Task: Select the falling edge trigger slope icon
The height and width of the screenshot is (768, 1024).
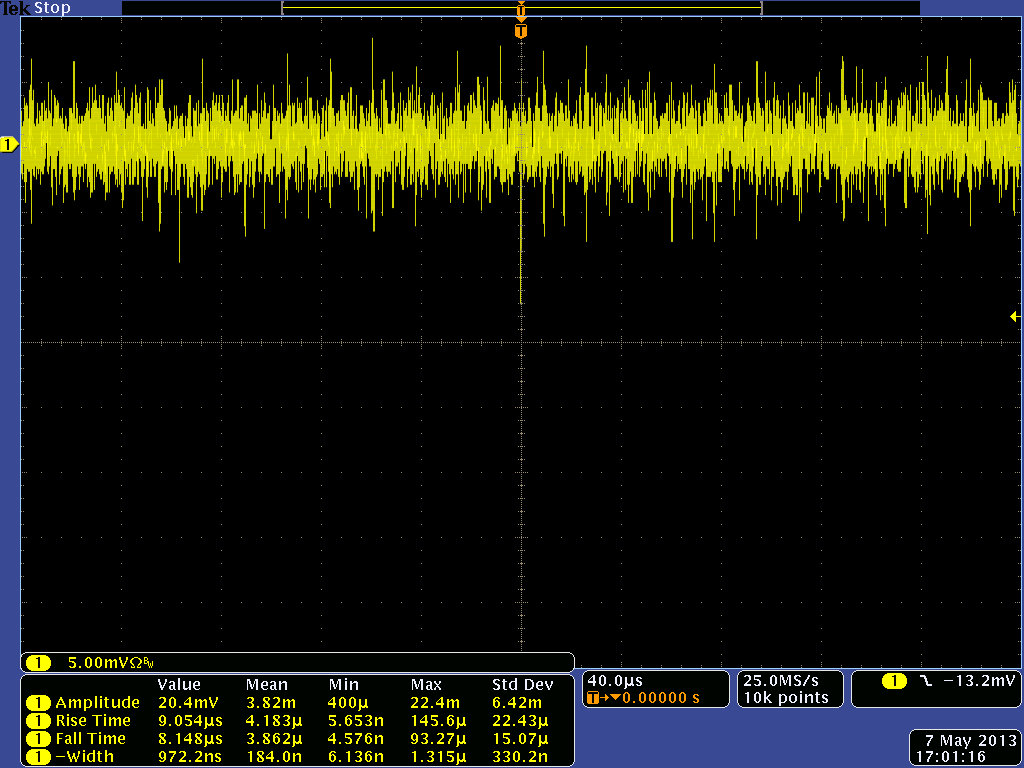Action: click(x=925, y=681)
